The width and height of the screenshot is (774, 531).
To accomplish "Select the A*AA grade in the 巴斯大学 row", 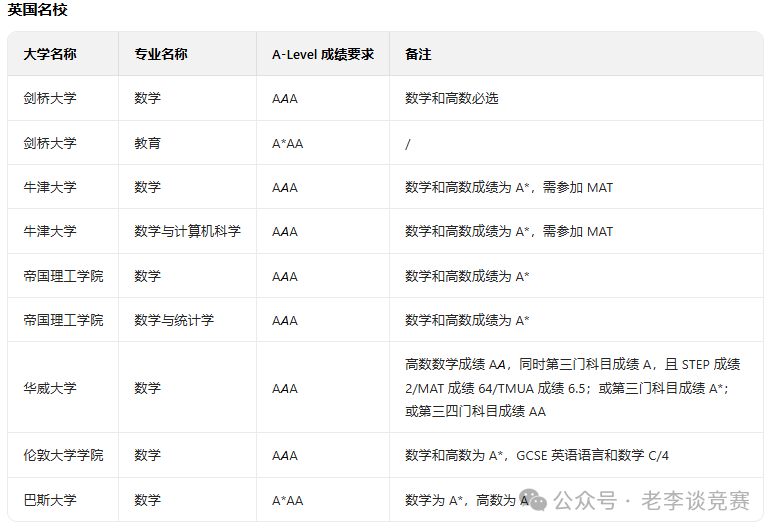I will [287, 500].
